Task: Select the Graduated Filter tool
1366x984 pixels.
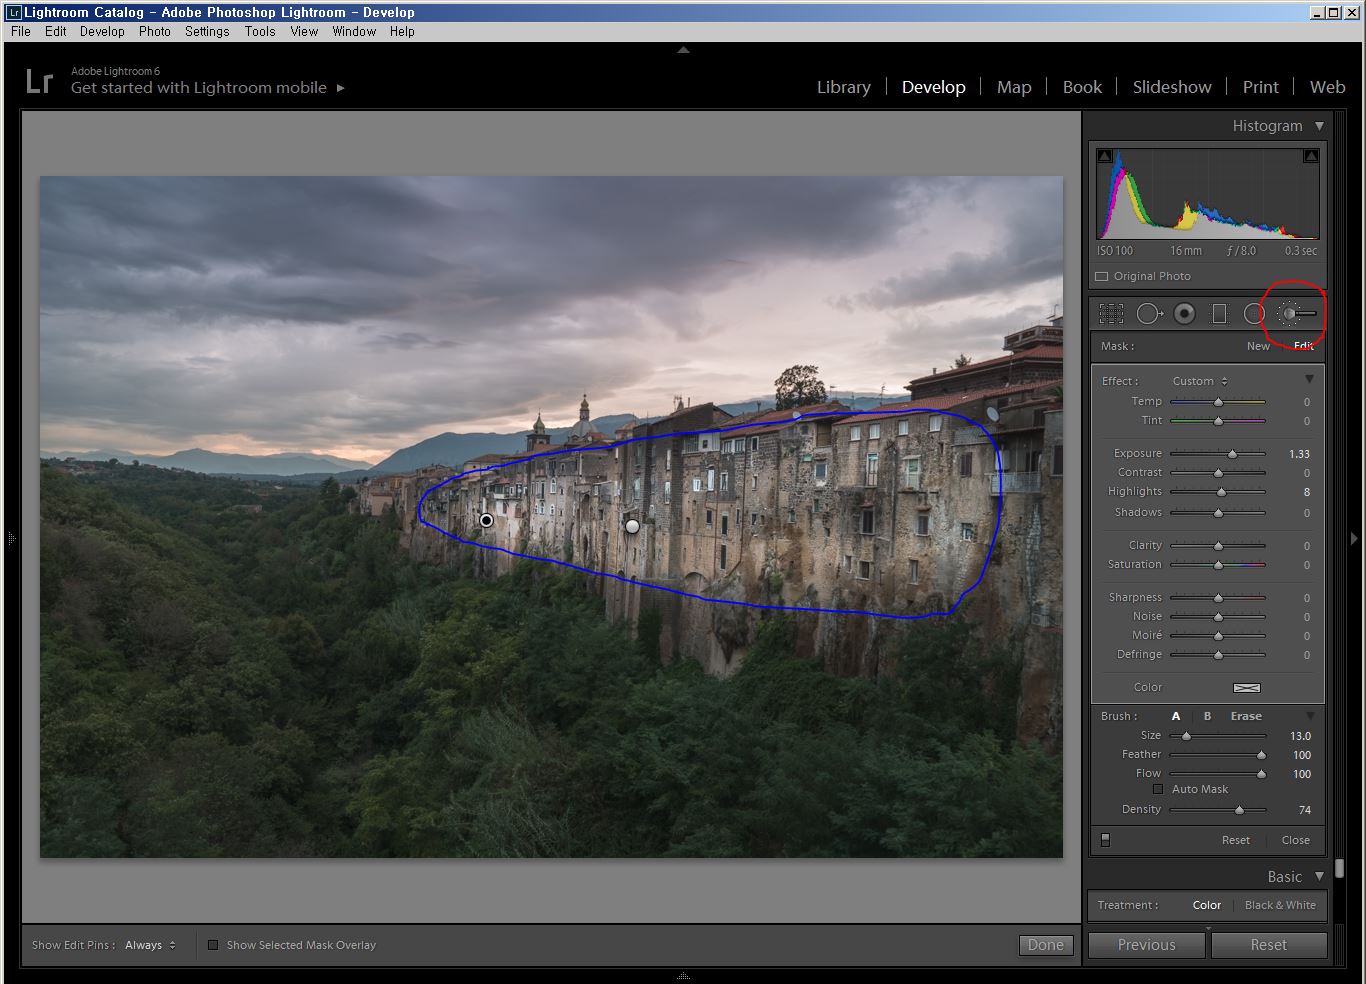Action: (x=1219, y=314)
